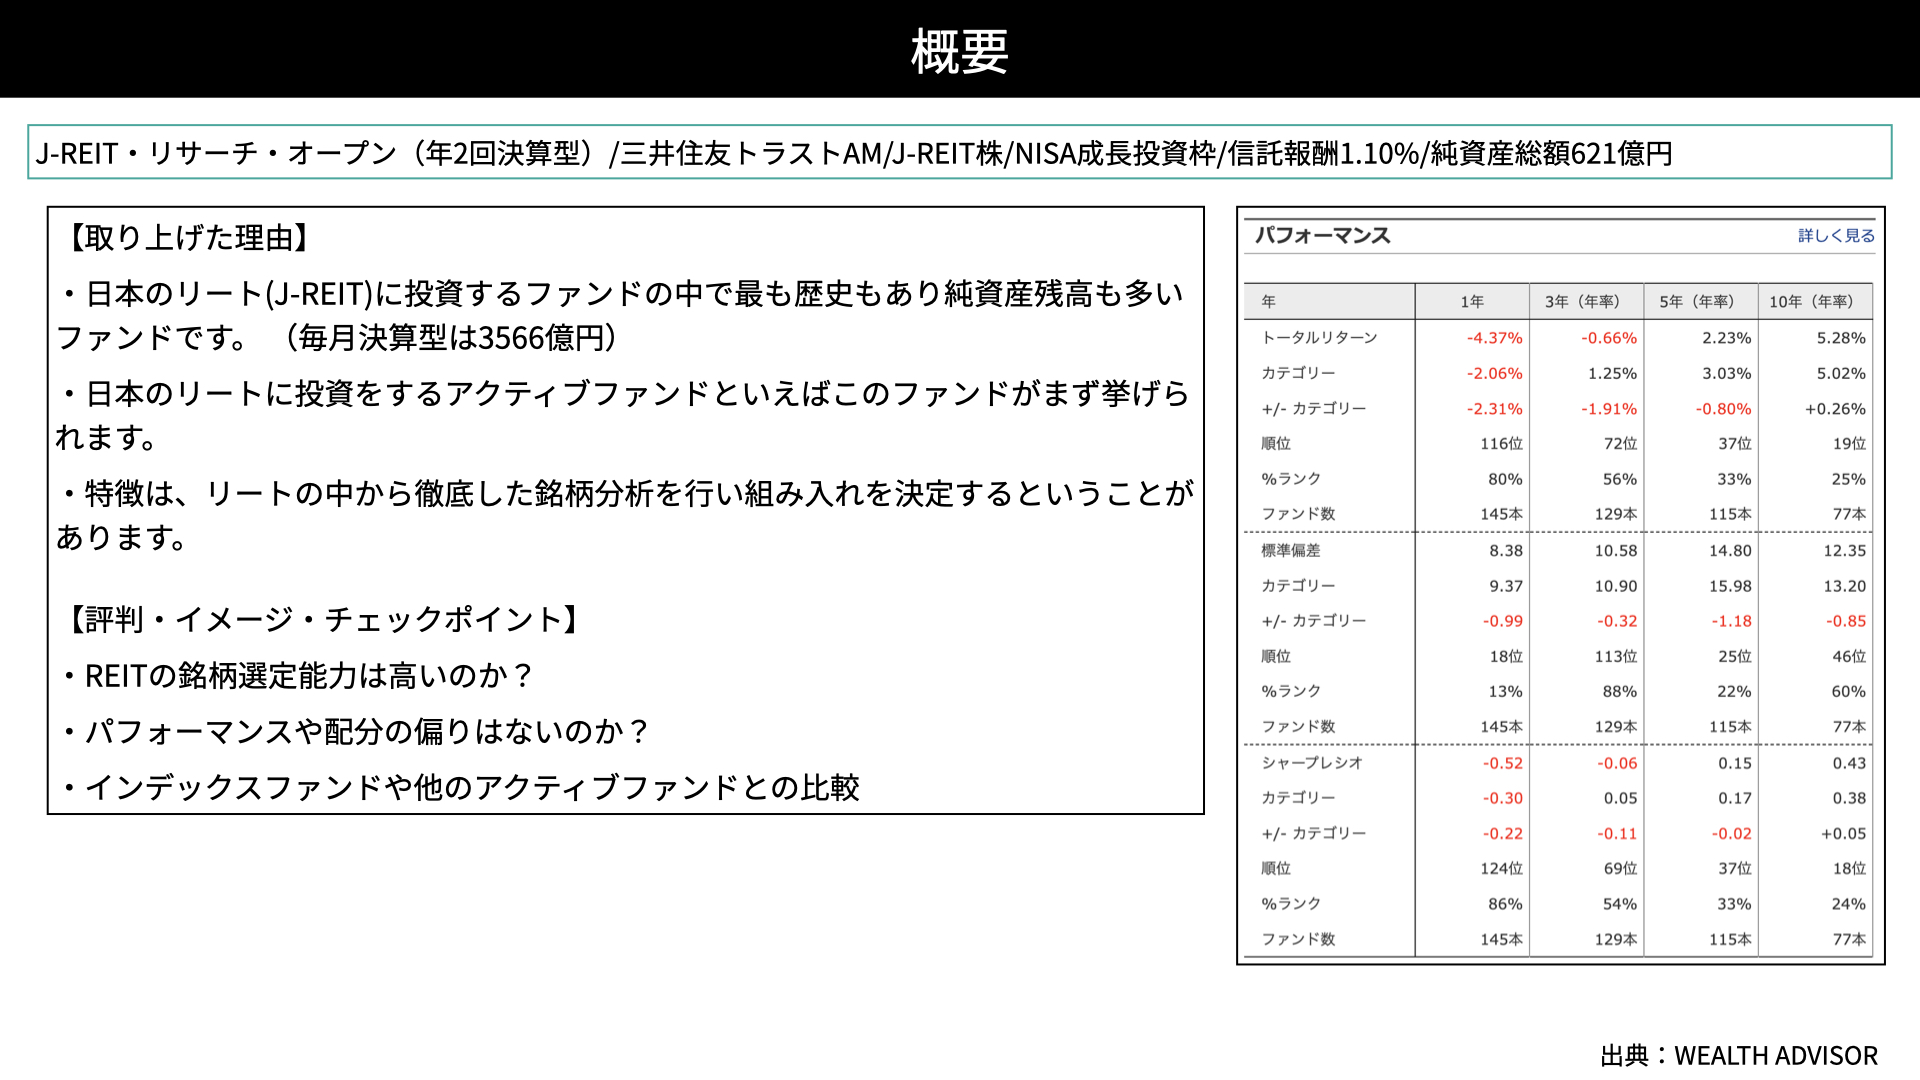Click the 5-year total return value 2.23%

tap(1727, 338)
